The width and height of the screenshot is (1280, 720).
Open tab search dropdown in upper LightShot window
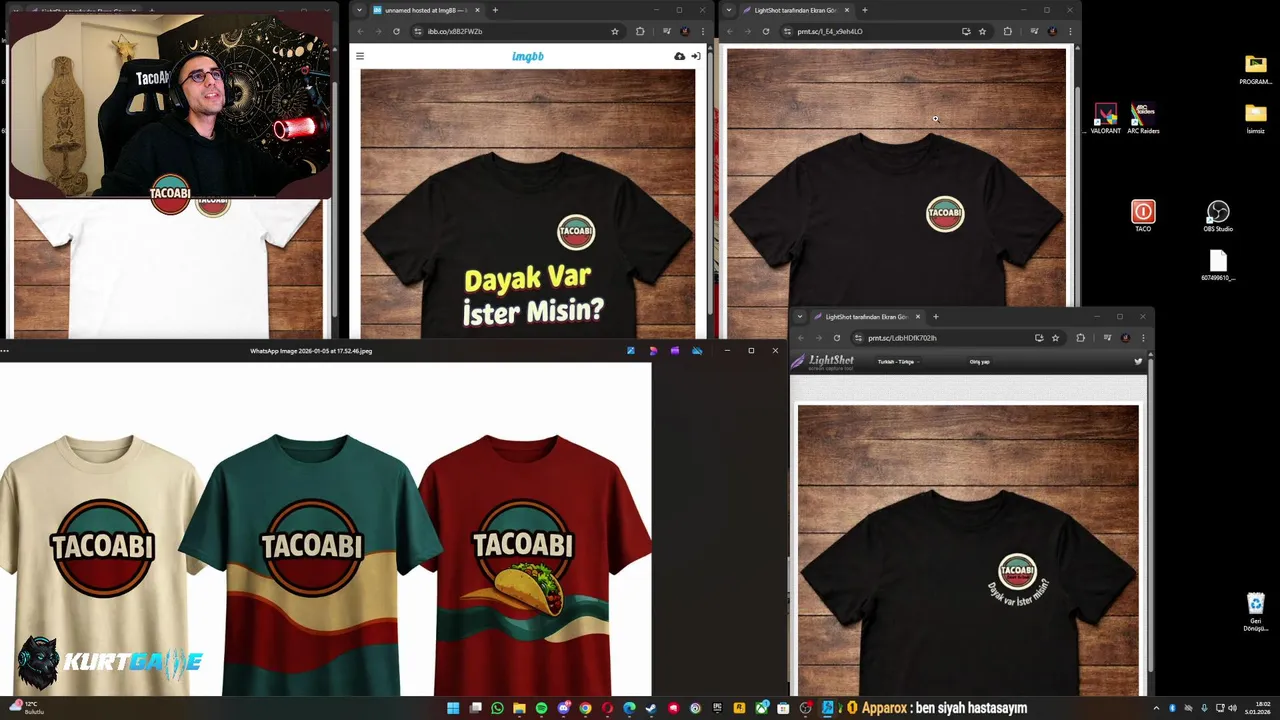click(729, 10)
